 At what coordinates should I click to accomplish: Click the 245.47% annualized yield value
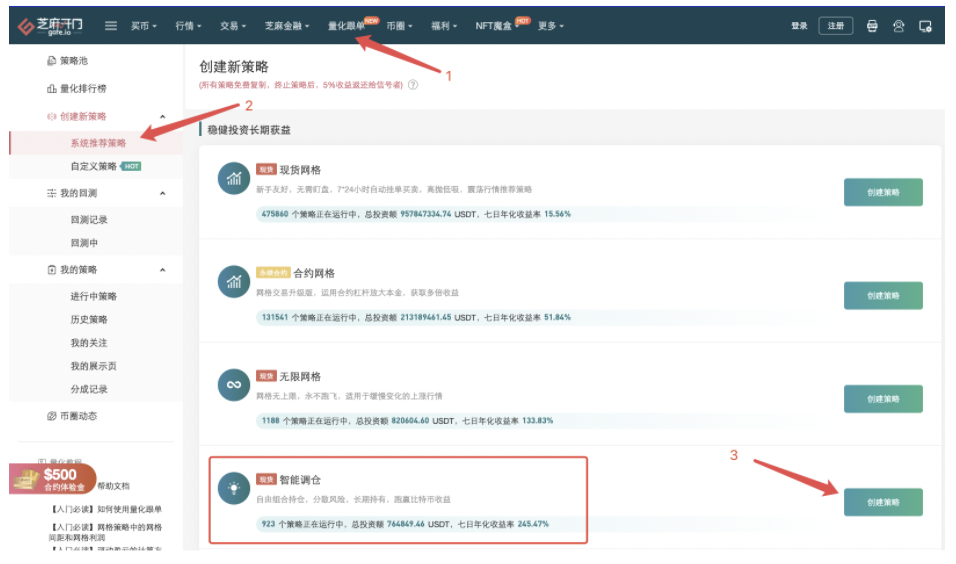click(x=533, y=524)
